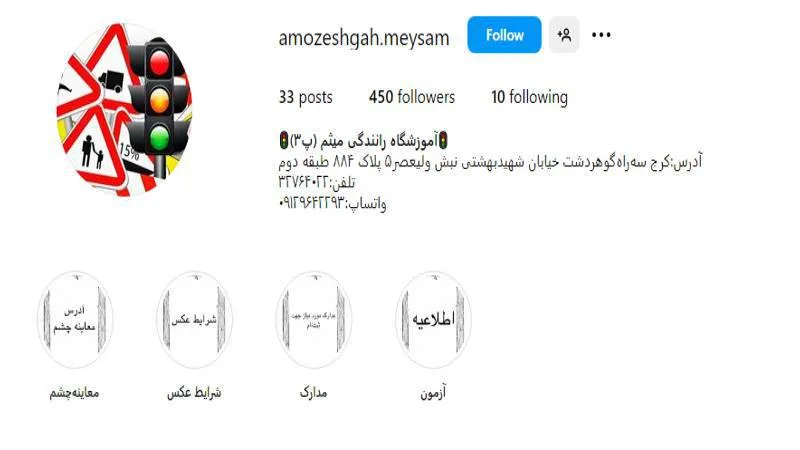
Task: Click the واتساپ WhatsApp number line
Action: click(x=332, y=204)
